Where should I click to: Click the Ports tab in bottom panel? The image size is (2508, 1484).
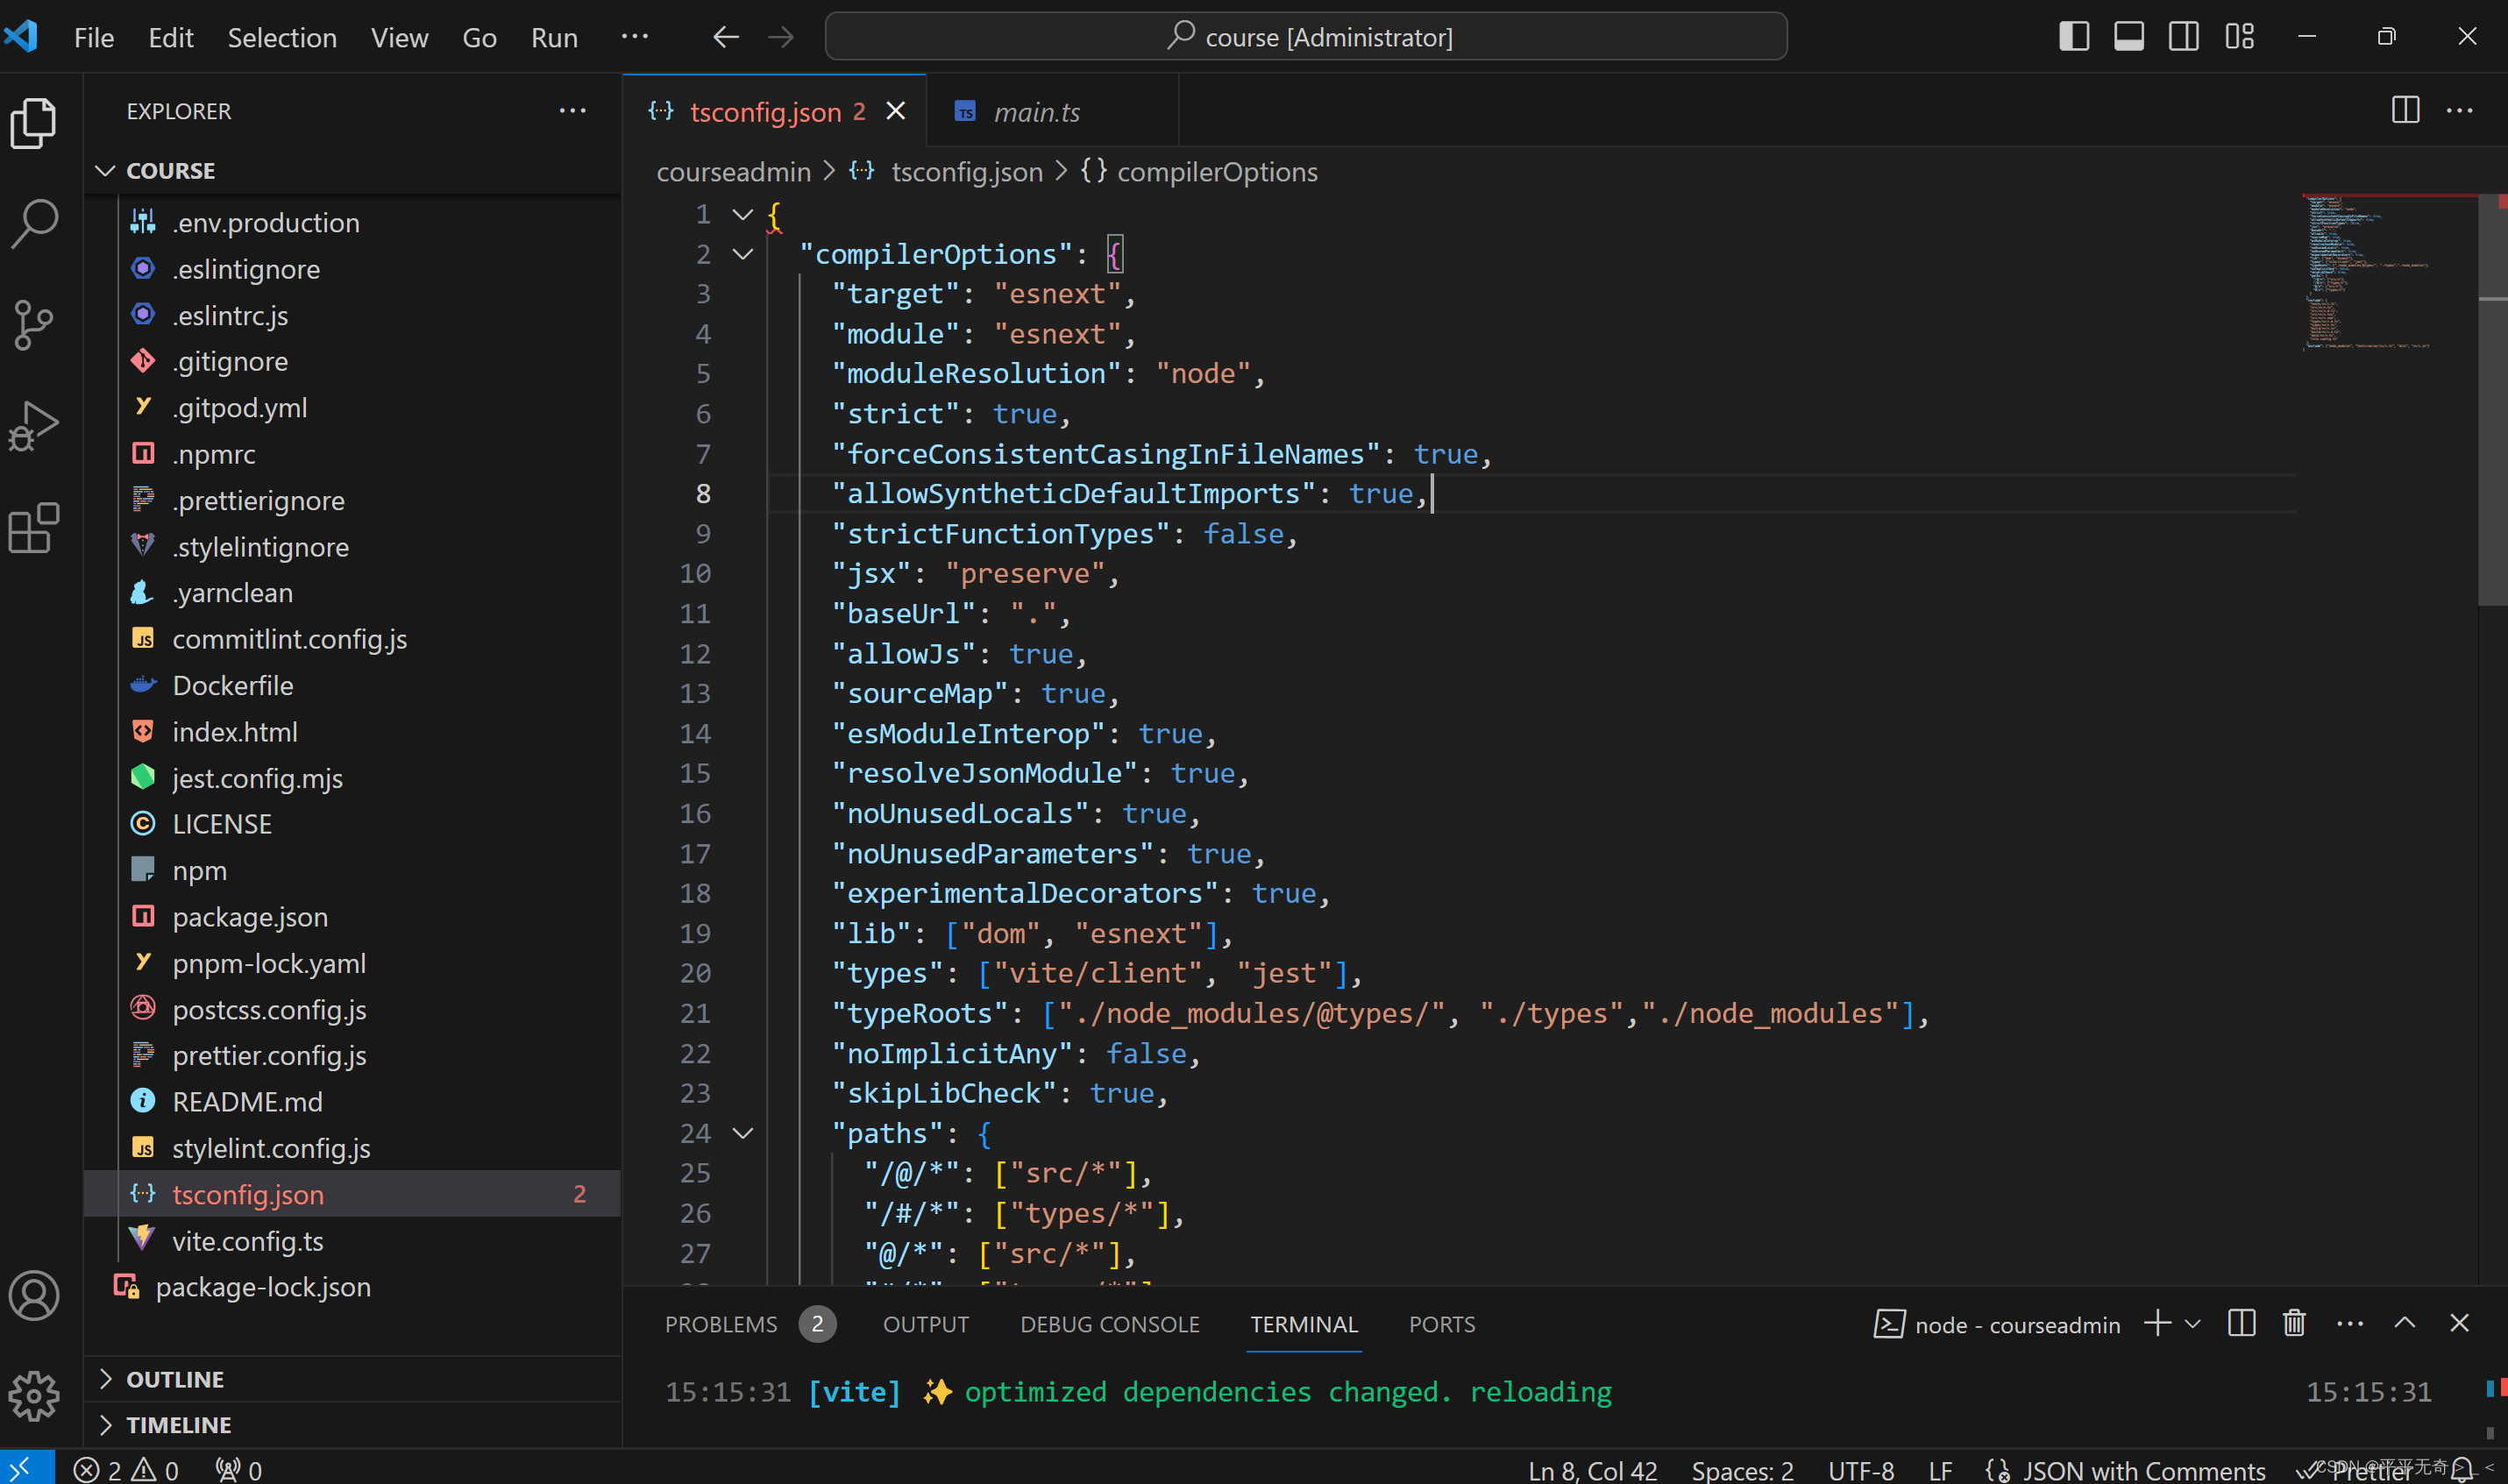(1441, 1324)
